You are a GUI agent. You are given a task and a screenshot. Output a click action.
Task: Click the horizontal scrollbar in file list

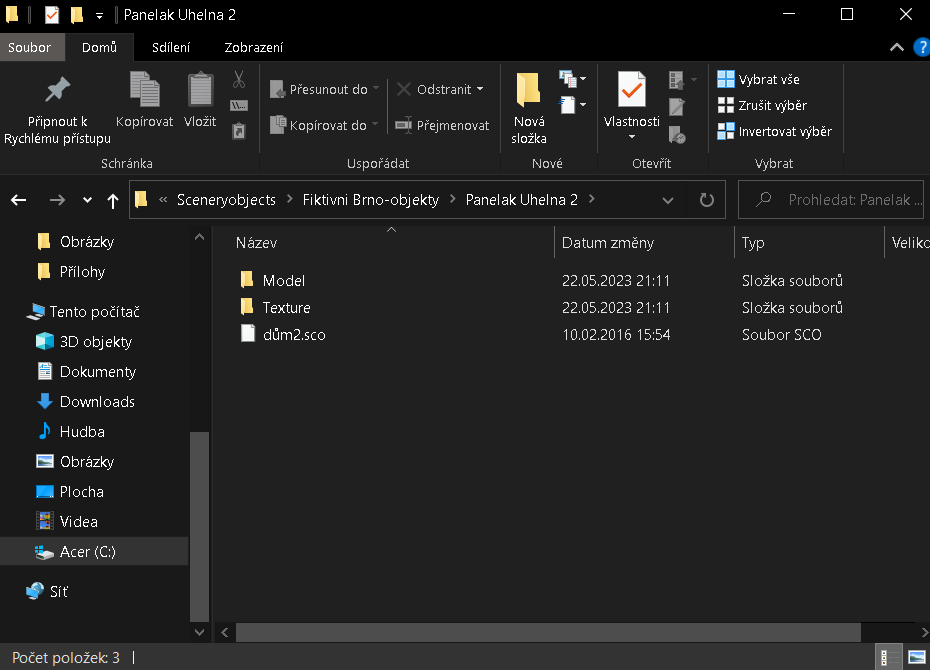[x=548, y=632]
